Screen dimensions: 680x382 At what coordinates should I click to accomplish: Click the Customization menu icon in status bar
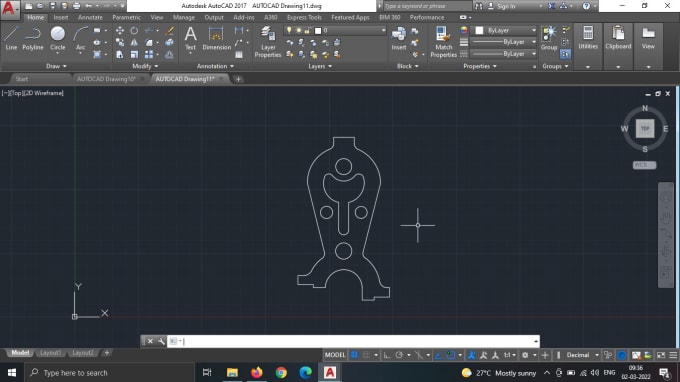pos(673,355)
